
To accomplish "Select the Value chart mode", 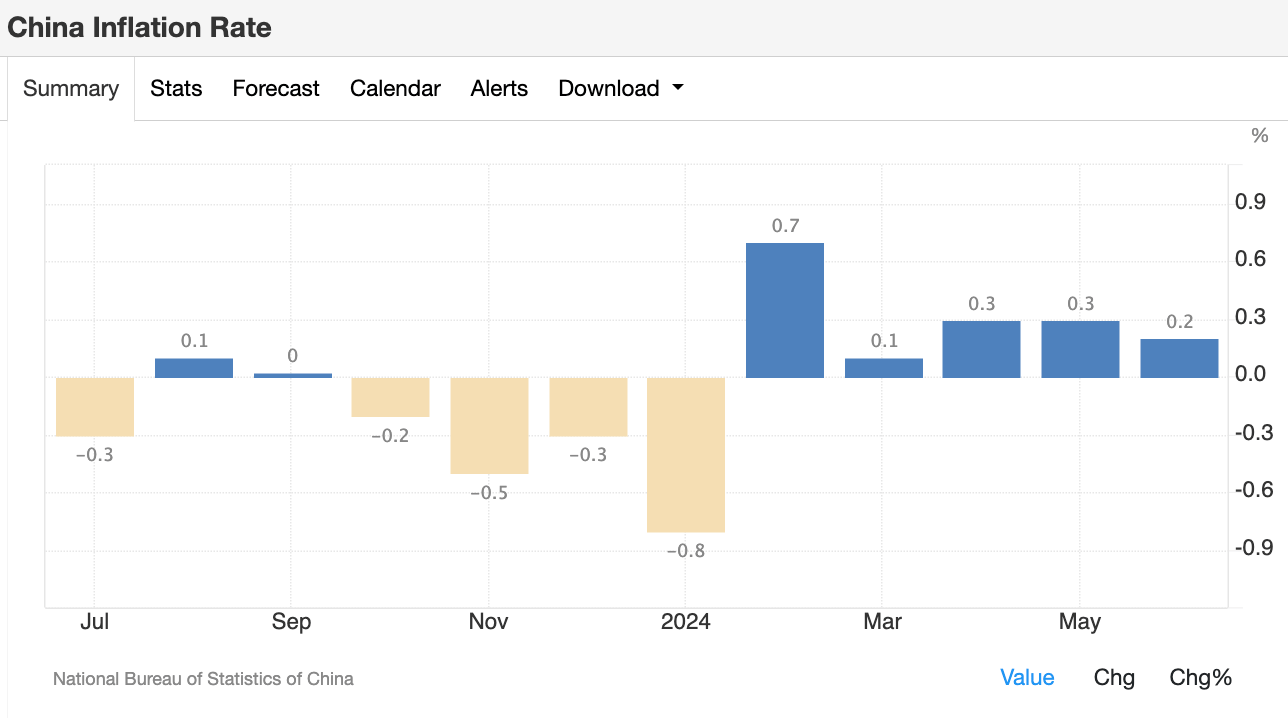I will (1027, 677).
